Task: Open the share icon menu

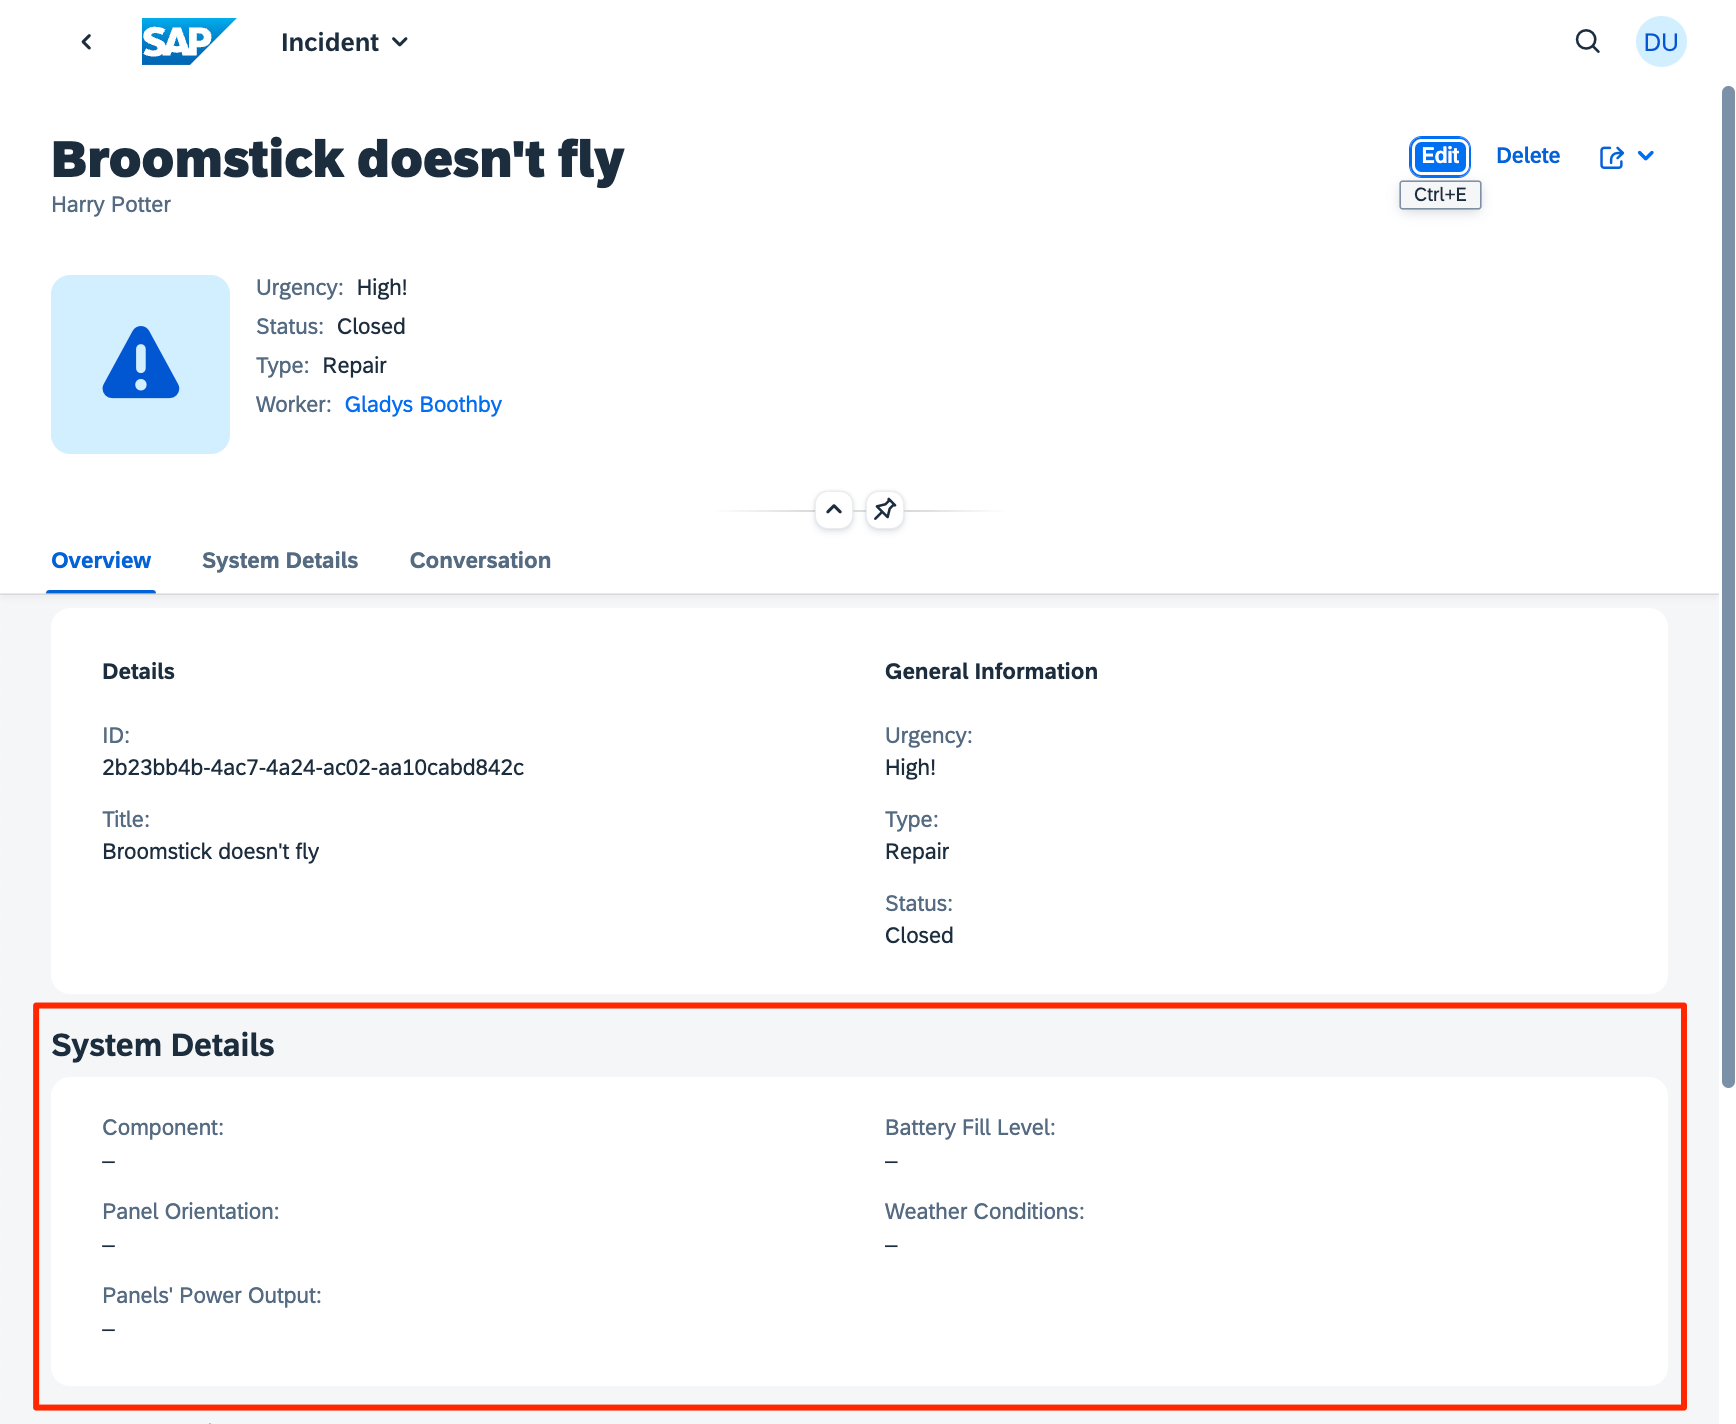Action: pyautogui.click(x=1611, y=157)
